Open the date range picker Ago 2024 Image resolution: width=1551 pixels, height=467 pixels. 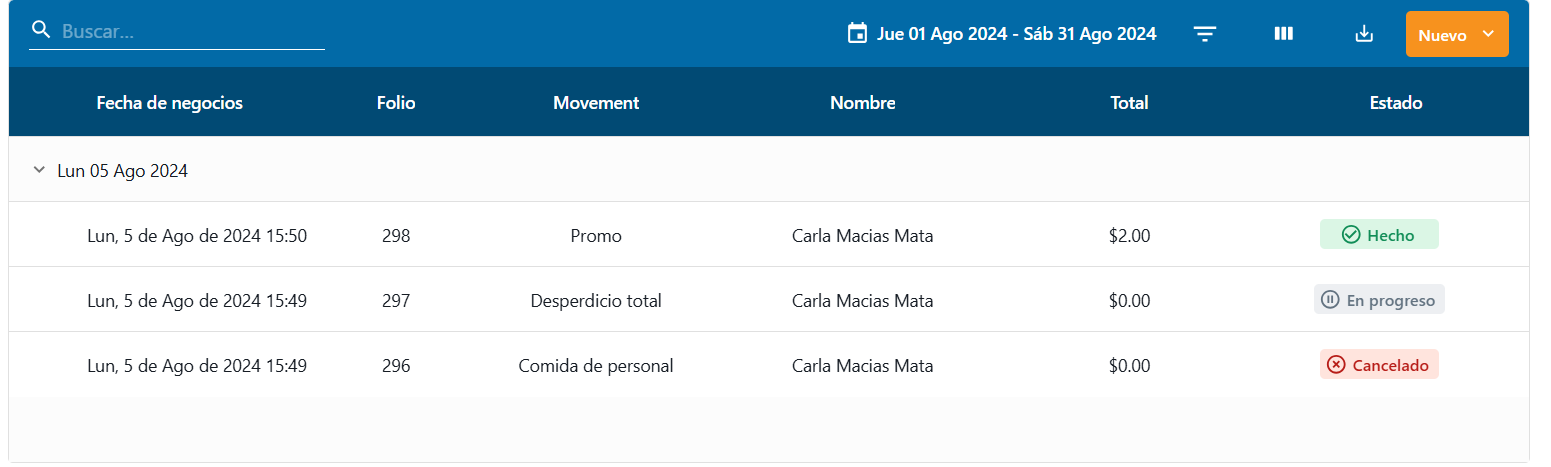click(x=1016, y=34)
